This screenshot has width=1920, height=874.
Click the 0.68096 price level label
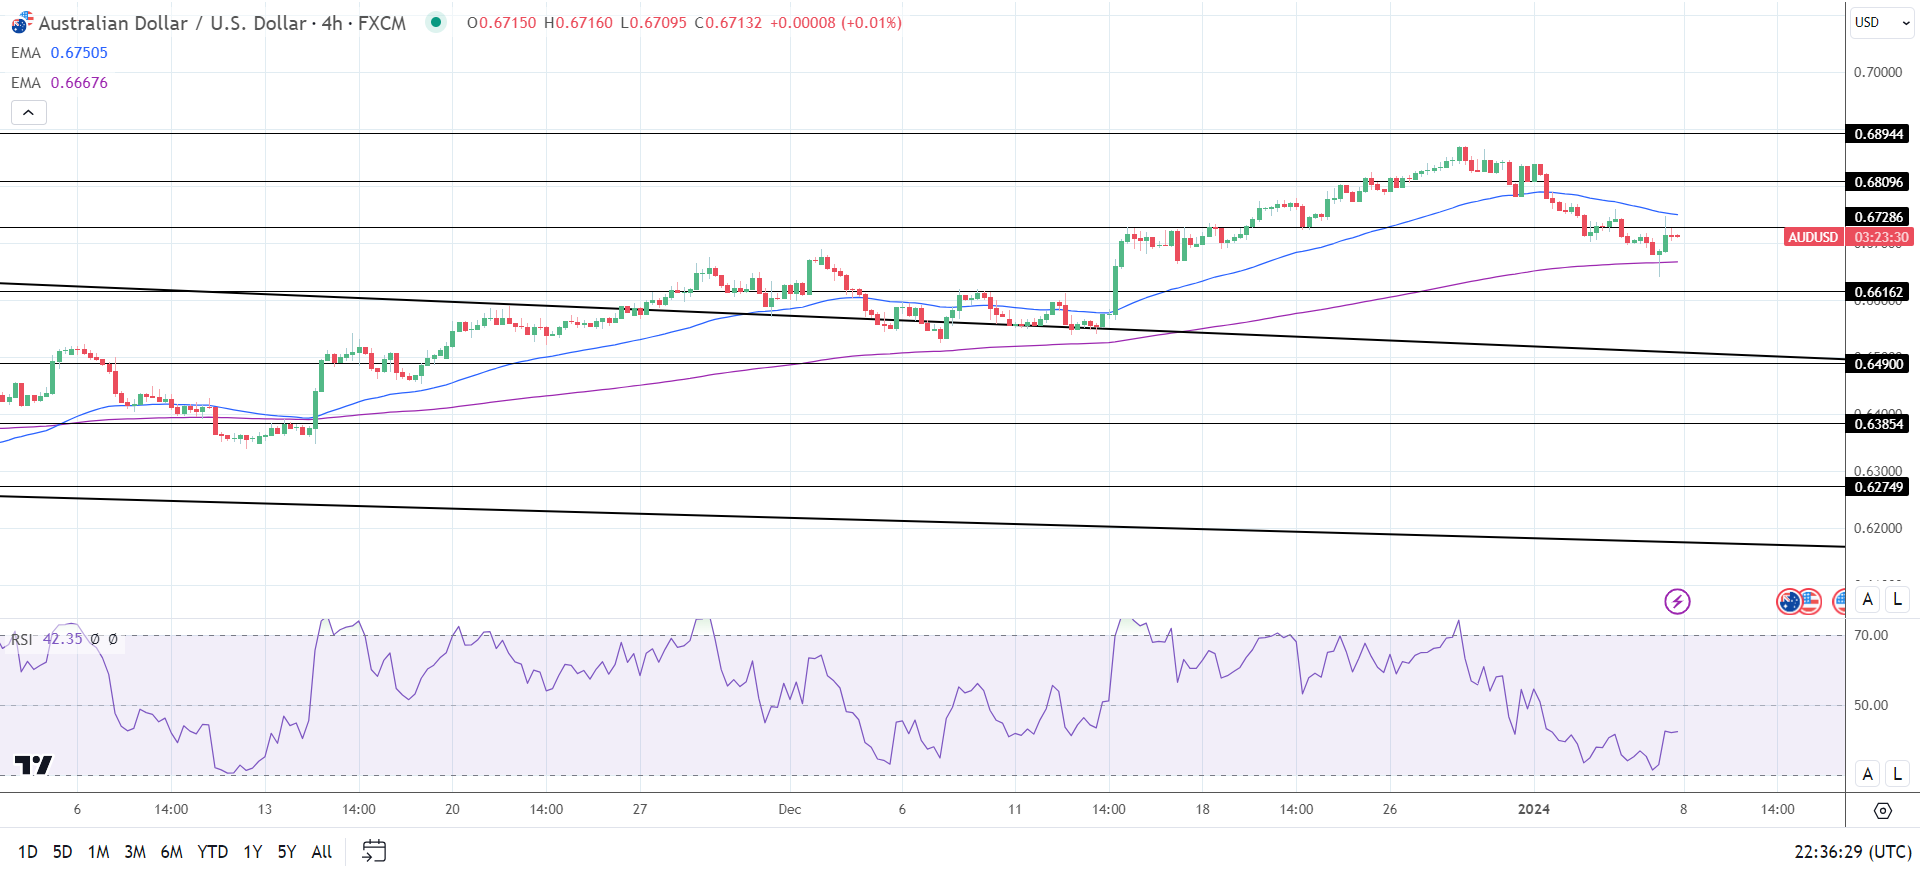(1878, 182)
